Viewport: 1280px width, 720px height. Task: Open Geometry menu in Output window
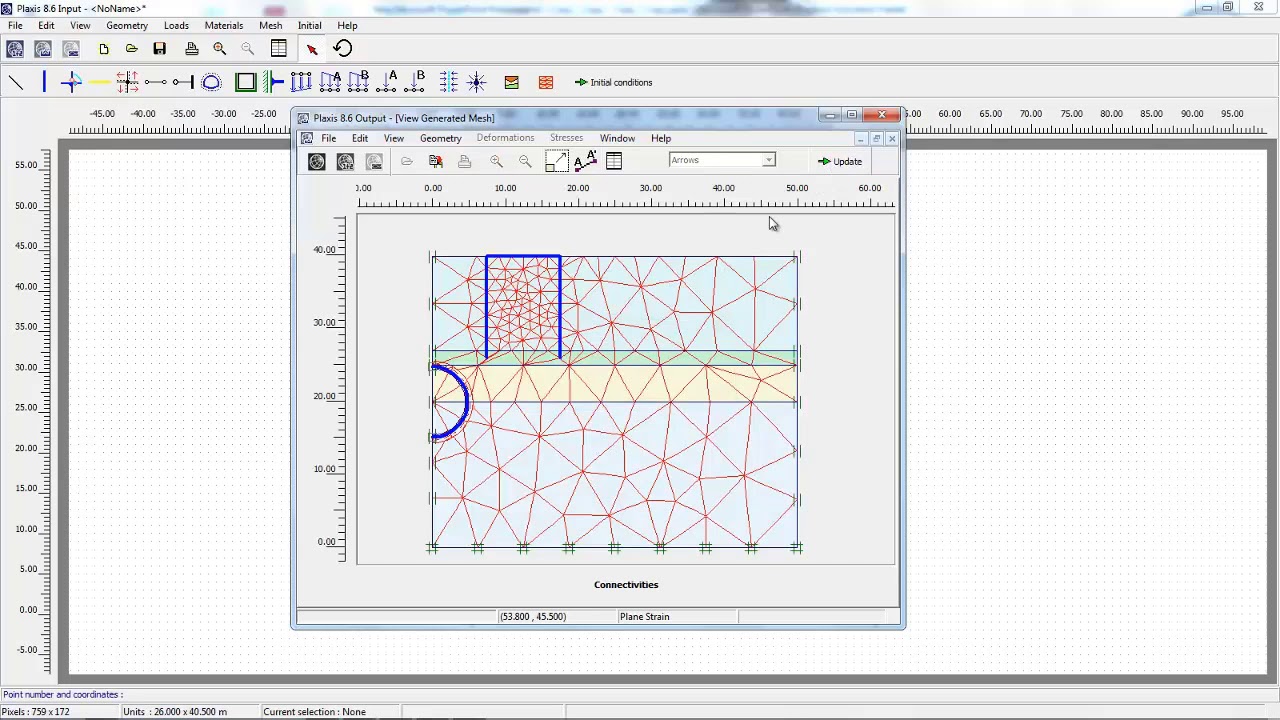pyautogui.click(x=440, y=138)
